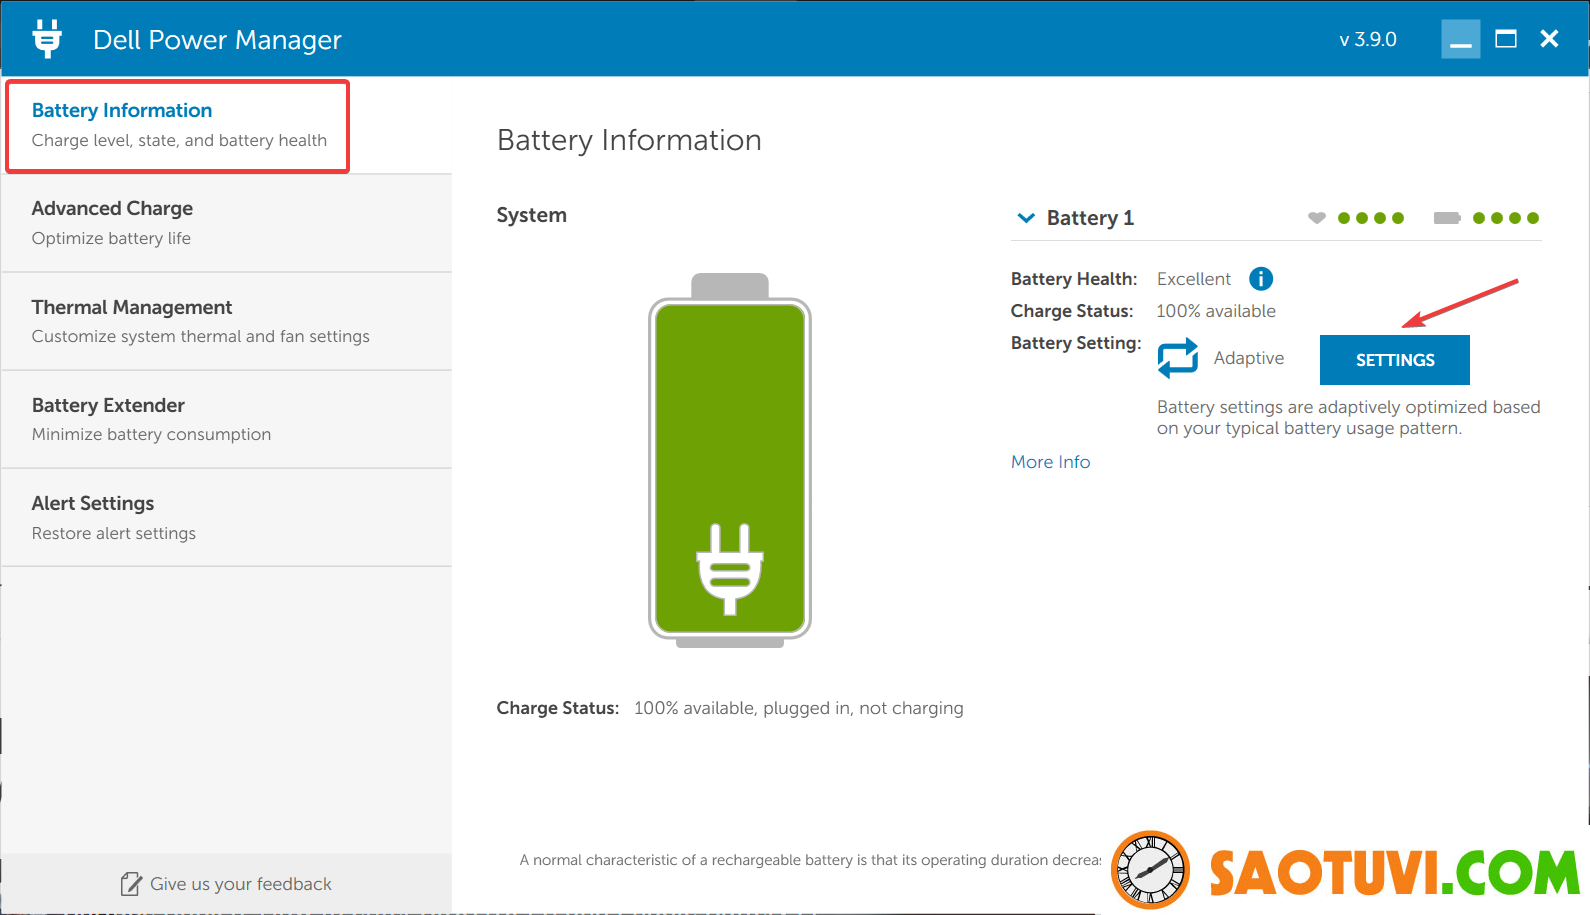Click the blue SETTINGS button
The width and height of the screenshot is (1590, 915).
pos(1395,360)
